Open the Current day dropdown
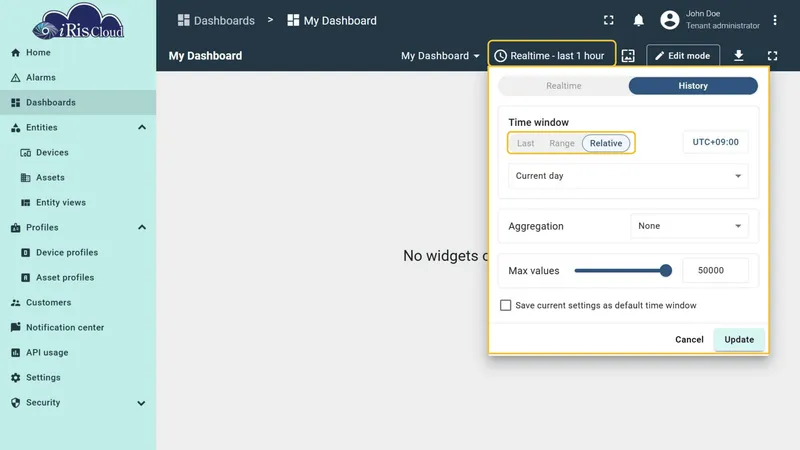 pyautogui.click(x=628, y=176)
